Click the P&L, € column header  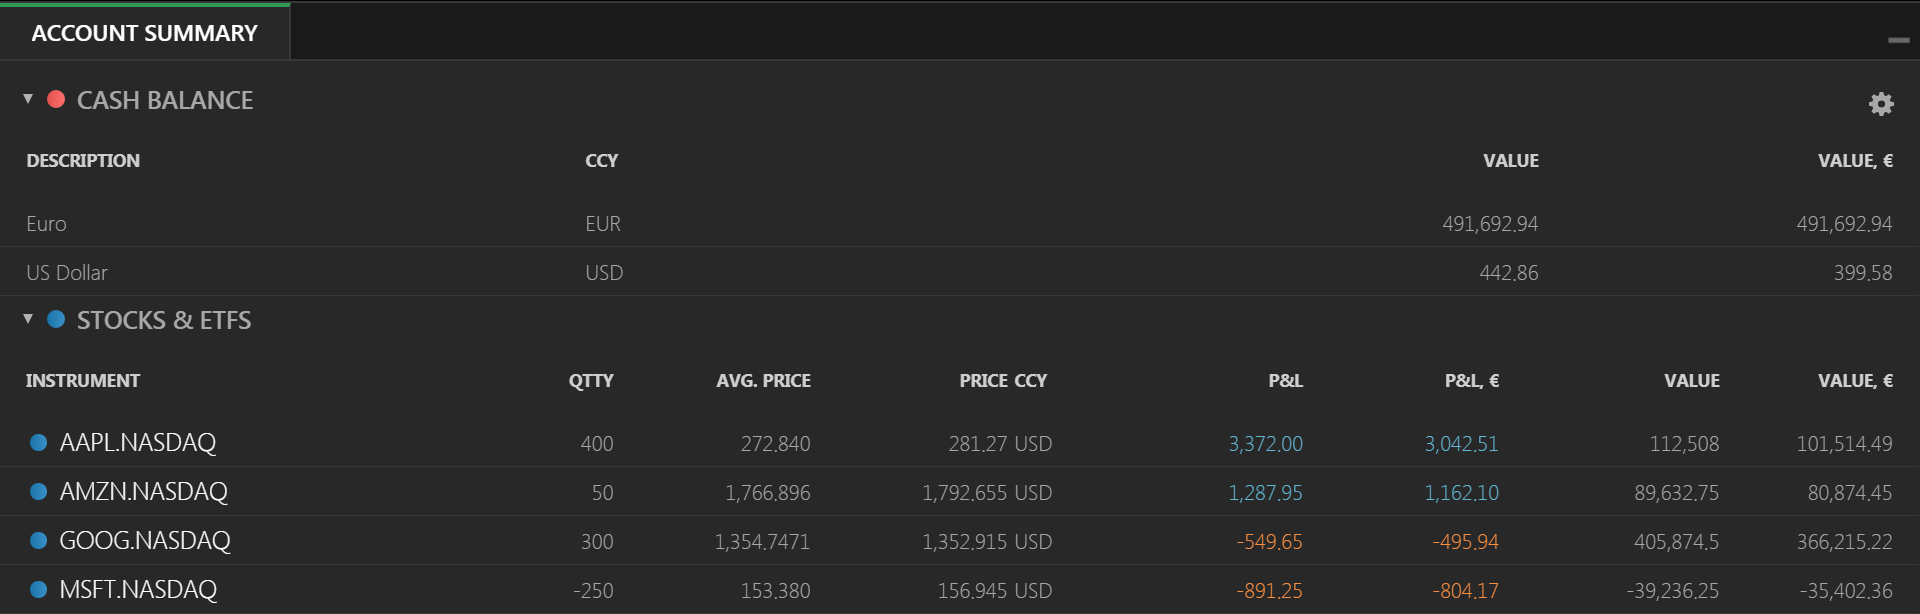(x=1471, y=381)
